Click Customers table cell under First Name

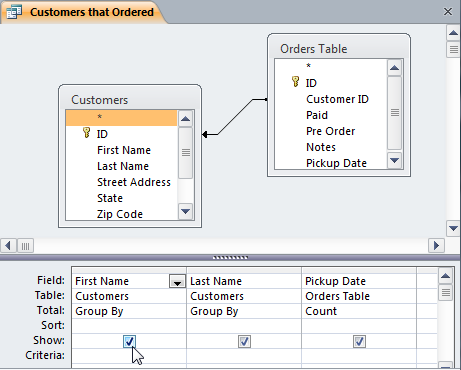[x=129, y=296]
